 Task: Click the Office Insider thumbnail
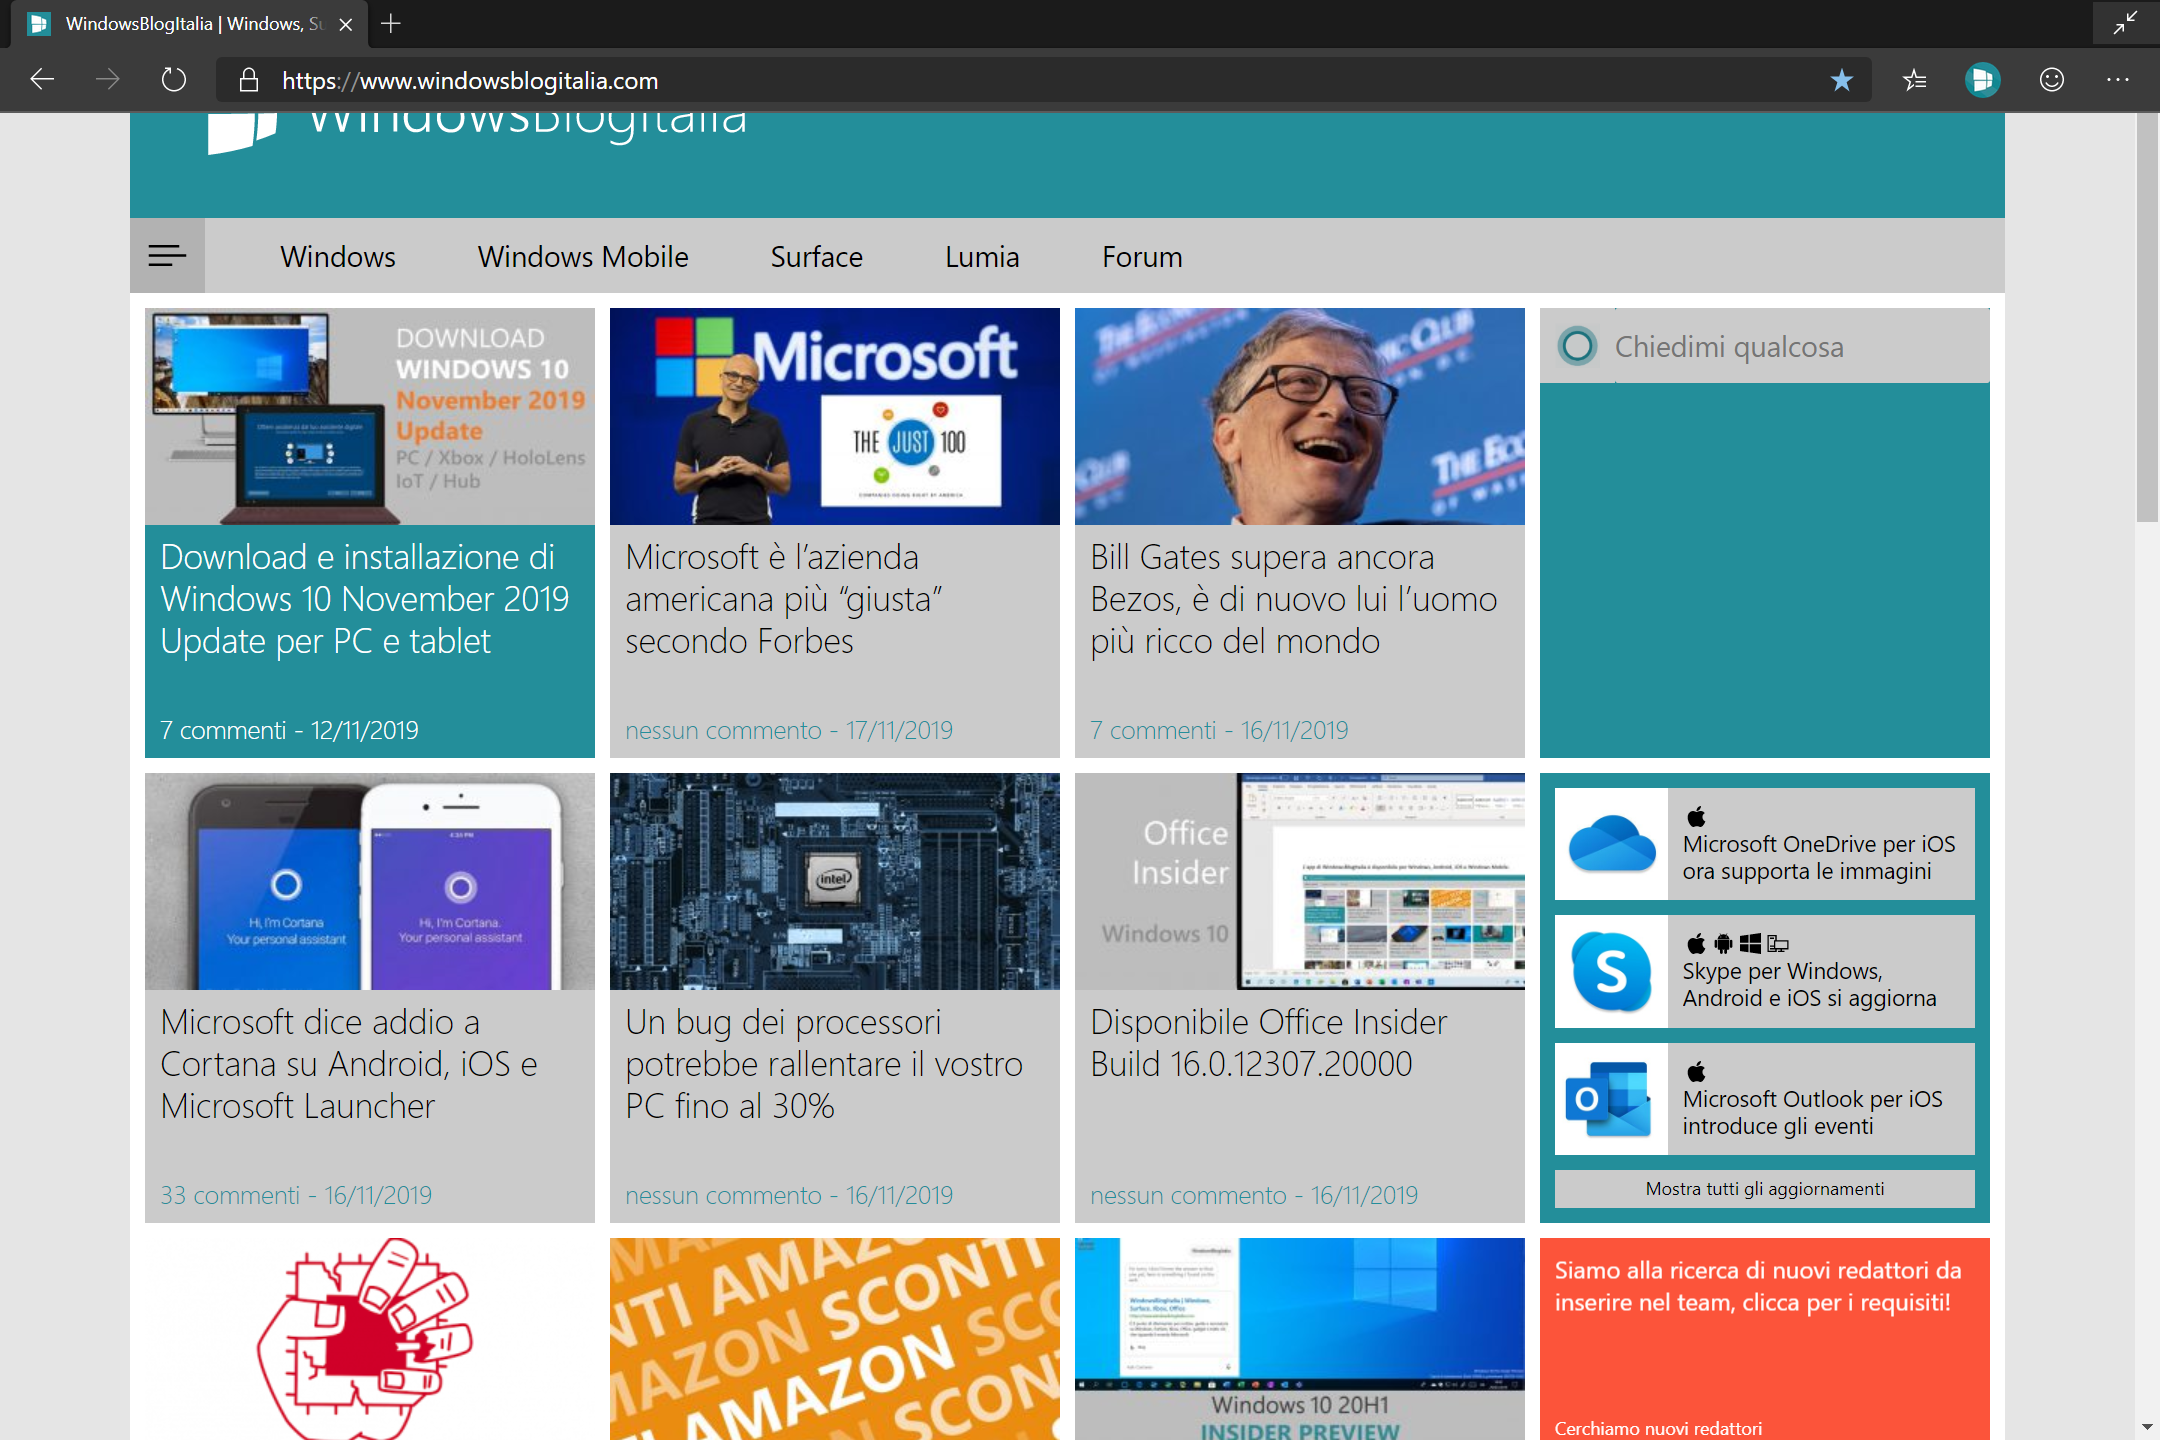pyautogui.click(x=1300, y=881)
